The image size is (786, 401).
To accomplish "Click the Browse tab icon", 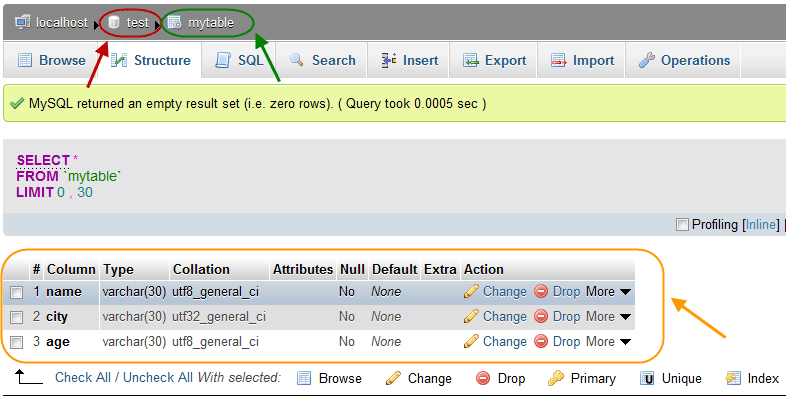I will coord(25,60).
